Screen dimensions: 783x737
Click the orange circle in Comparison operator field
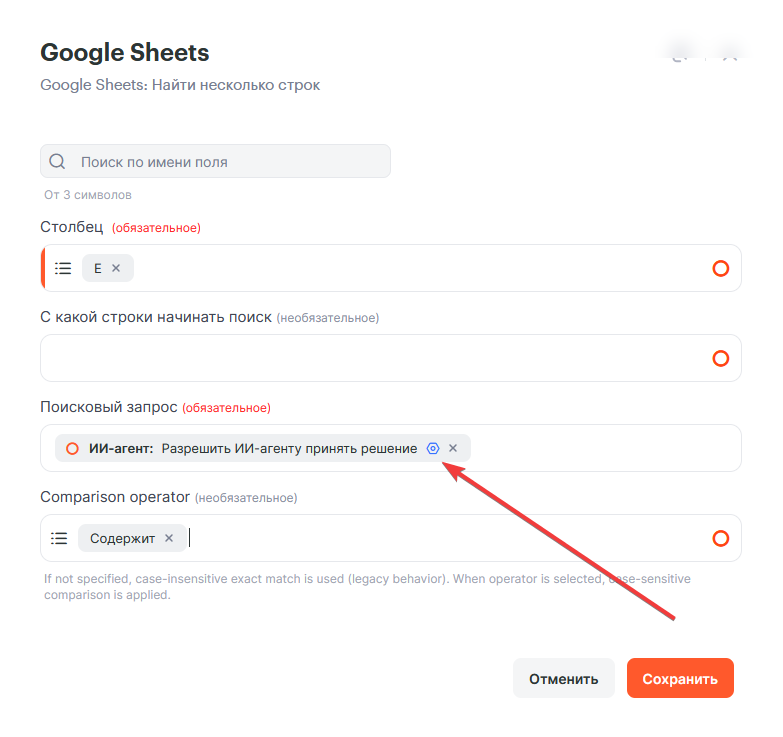click(x=720, y=538)
